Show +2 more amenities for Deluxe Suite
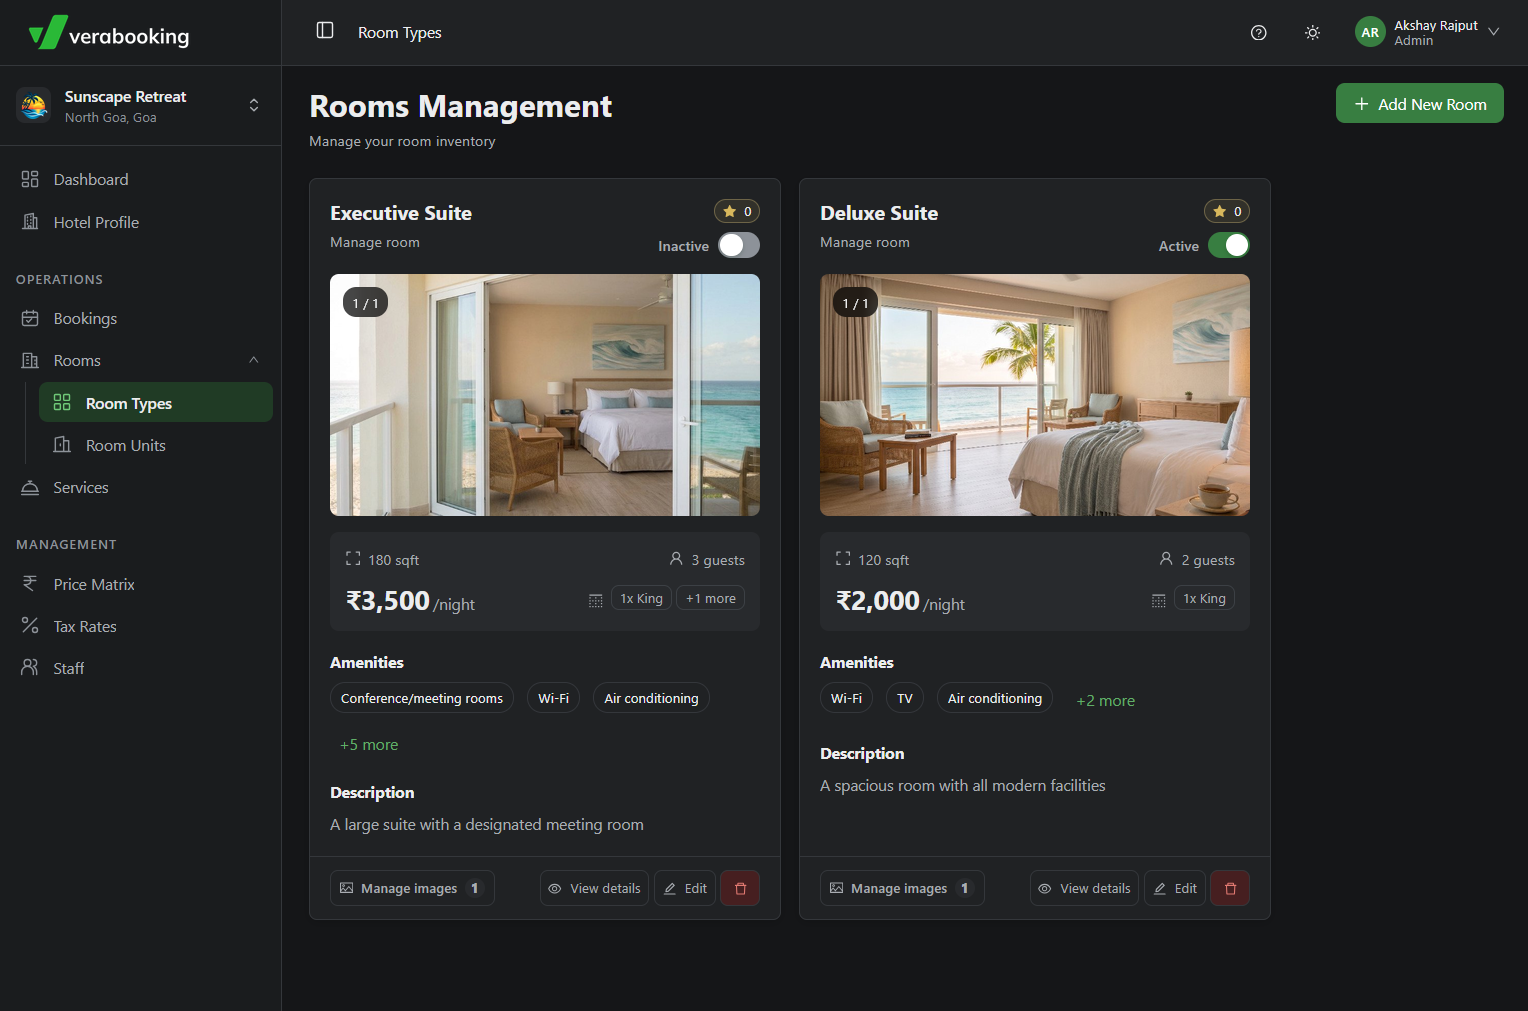Viewport: 1528px width, 1011px height. pyautogui.click(x=1105, y=701)
